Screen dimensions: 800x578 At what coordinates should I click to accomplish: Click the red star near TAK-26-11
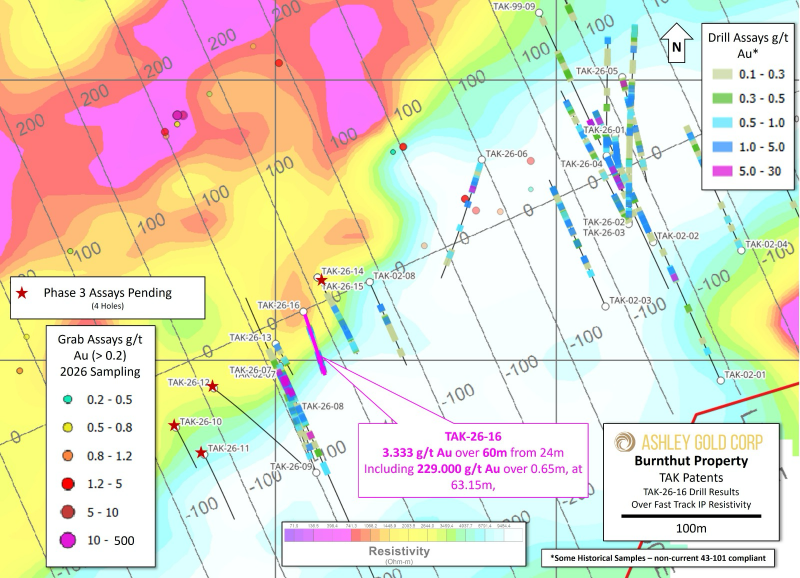click(x=201, y=453)
